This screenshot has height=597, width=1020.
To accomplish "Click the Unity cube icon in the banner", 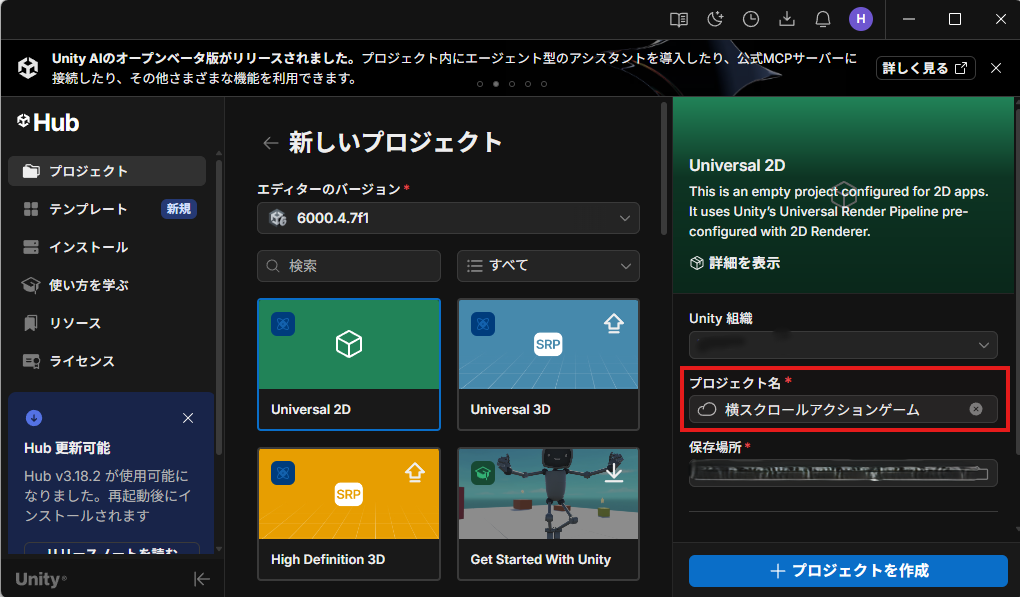I will coord(28,68).
